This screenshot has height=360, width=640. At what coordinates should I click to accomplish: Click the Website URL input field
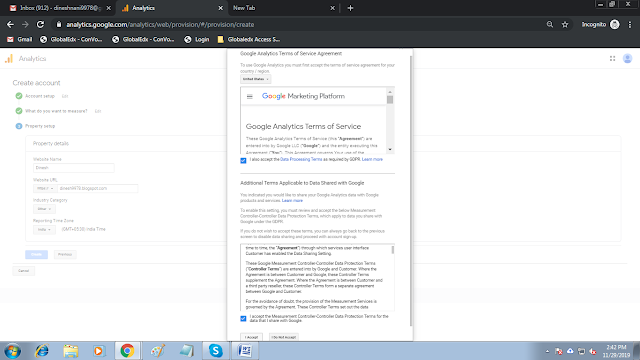[98, 188]
